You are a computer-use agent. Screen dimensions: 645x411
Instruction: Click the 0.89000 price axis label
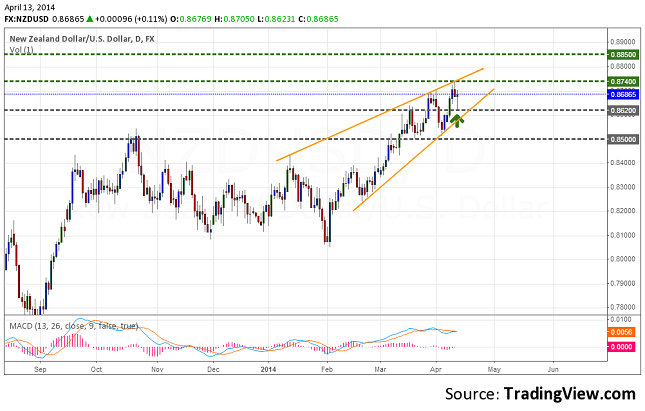[x=624, y=42]
